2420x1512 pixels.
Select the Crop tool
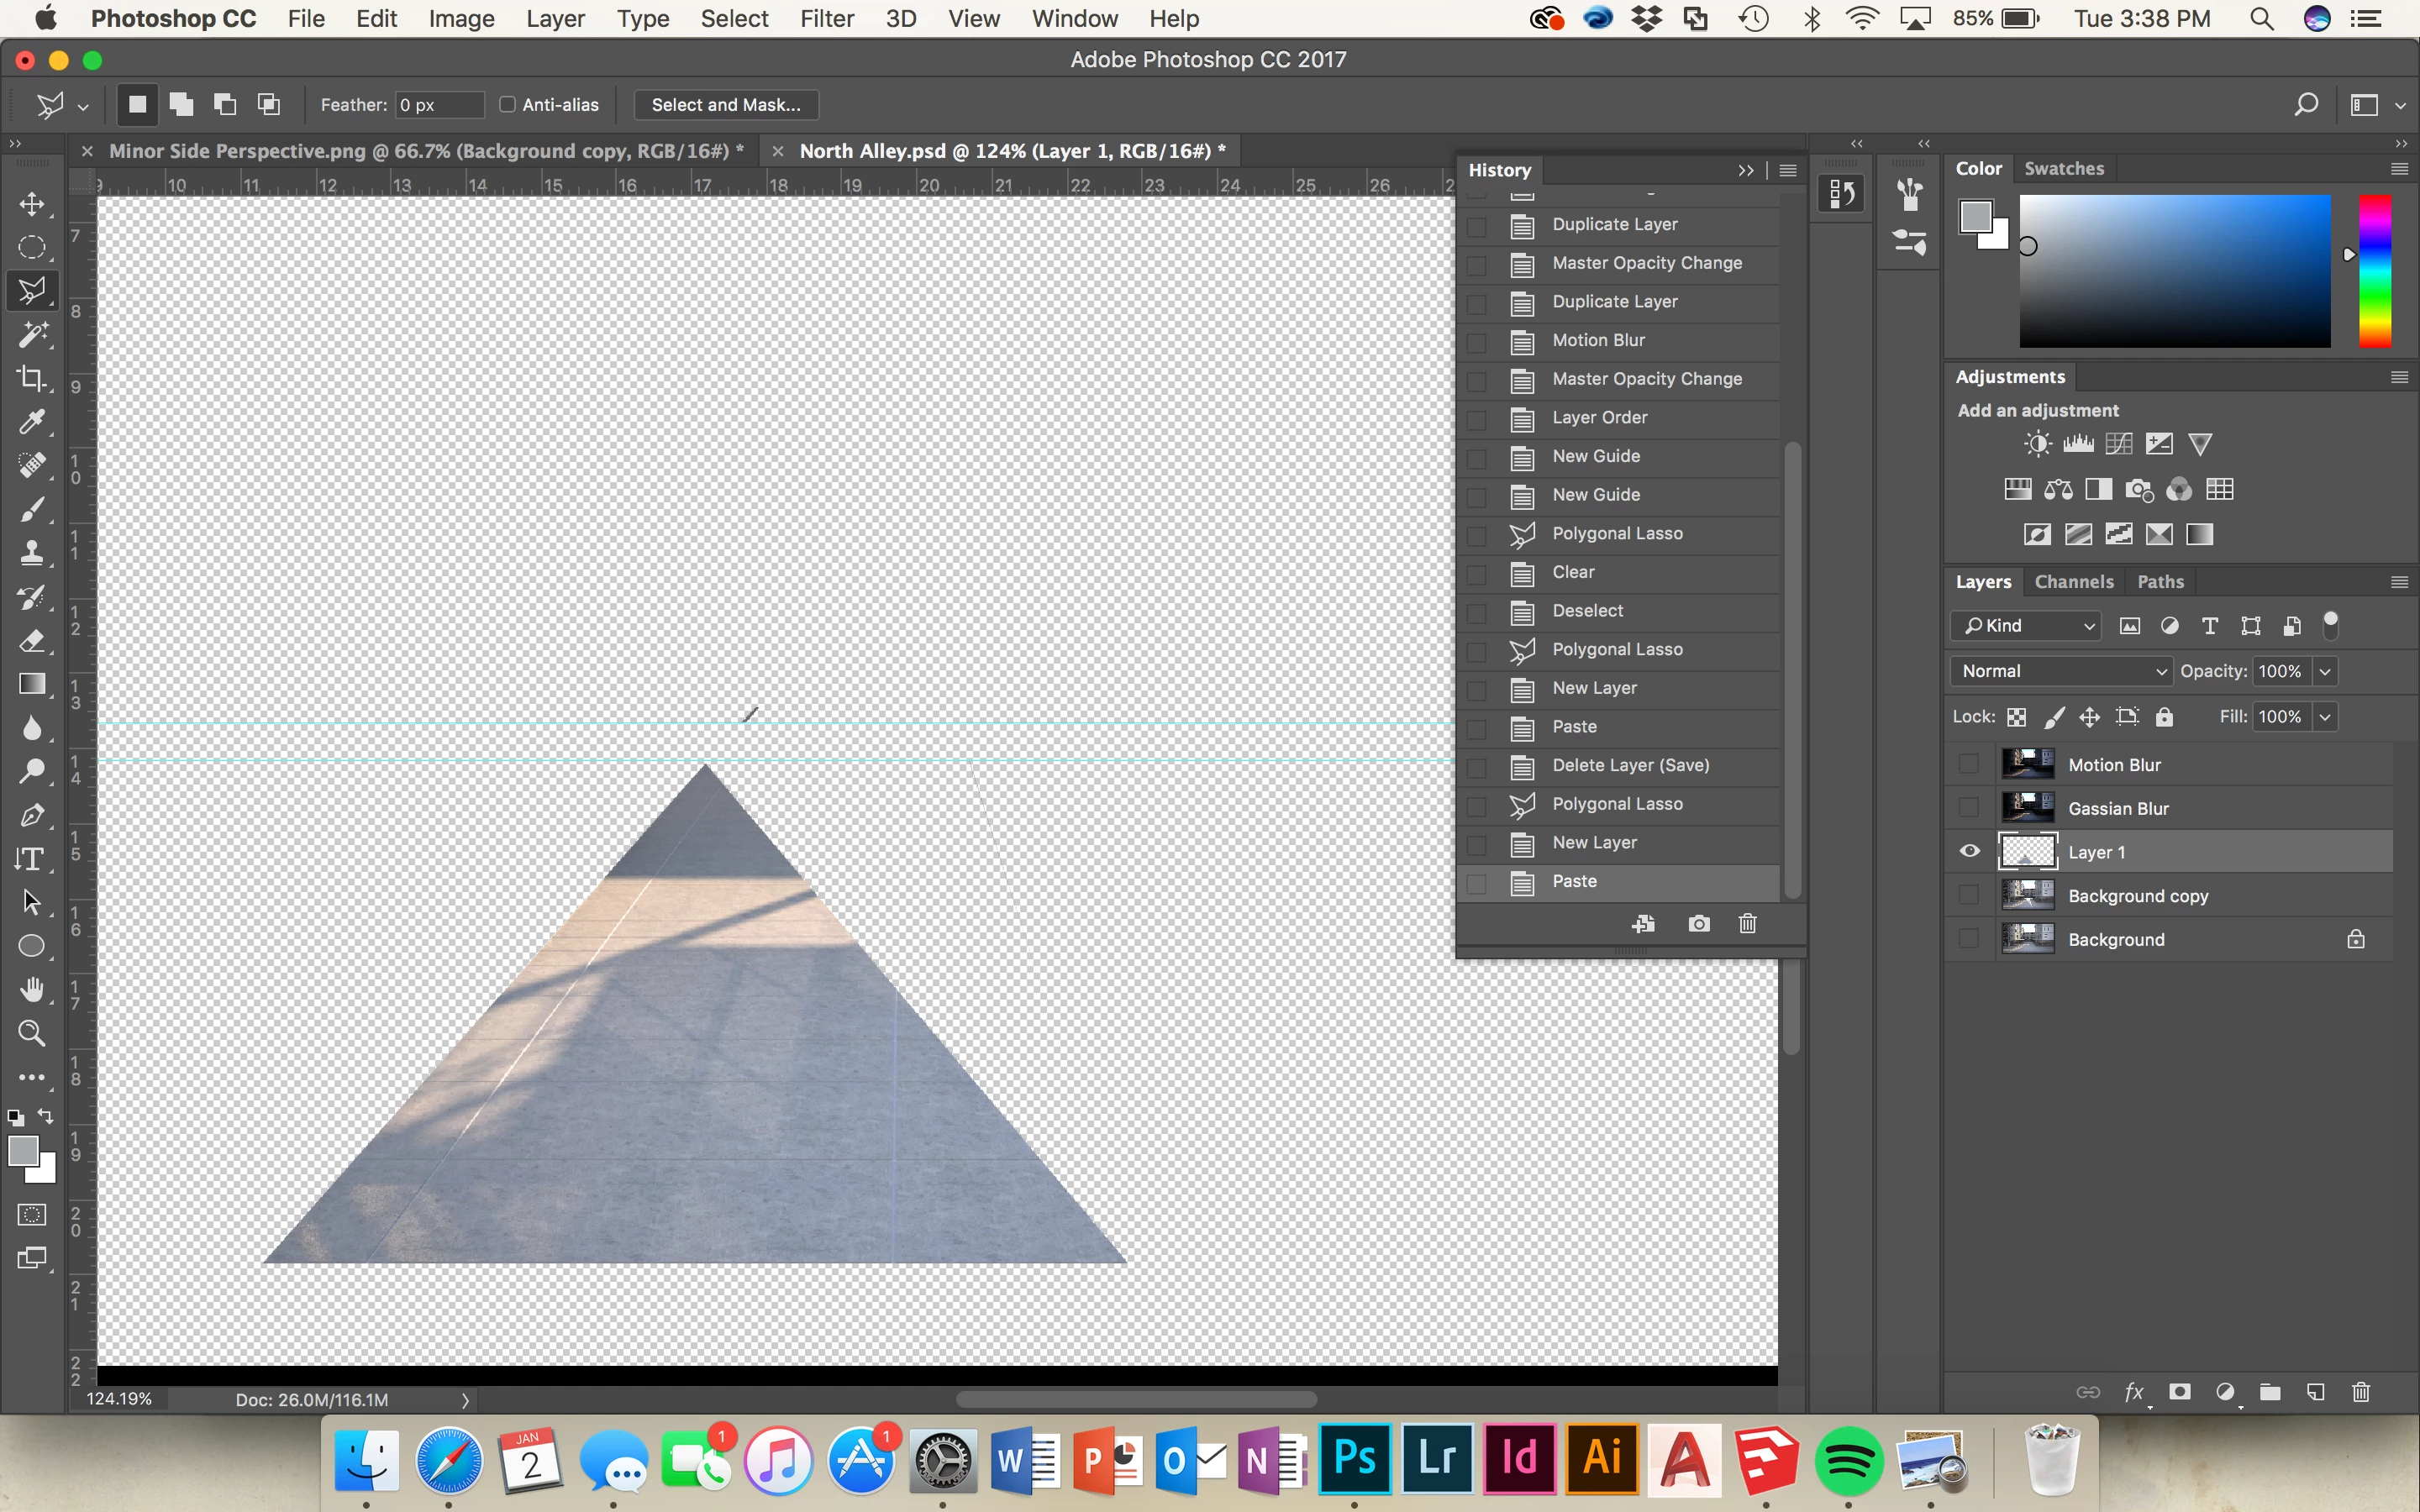click(32, 378)
